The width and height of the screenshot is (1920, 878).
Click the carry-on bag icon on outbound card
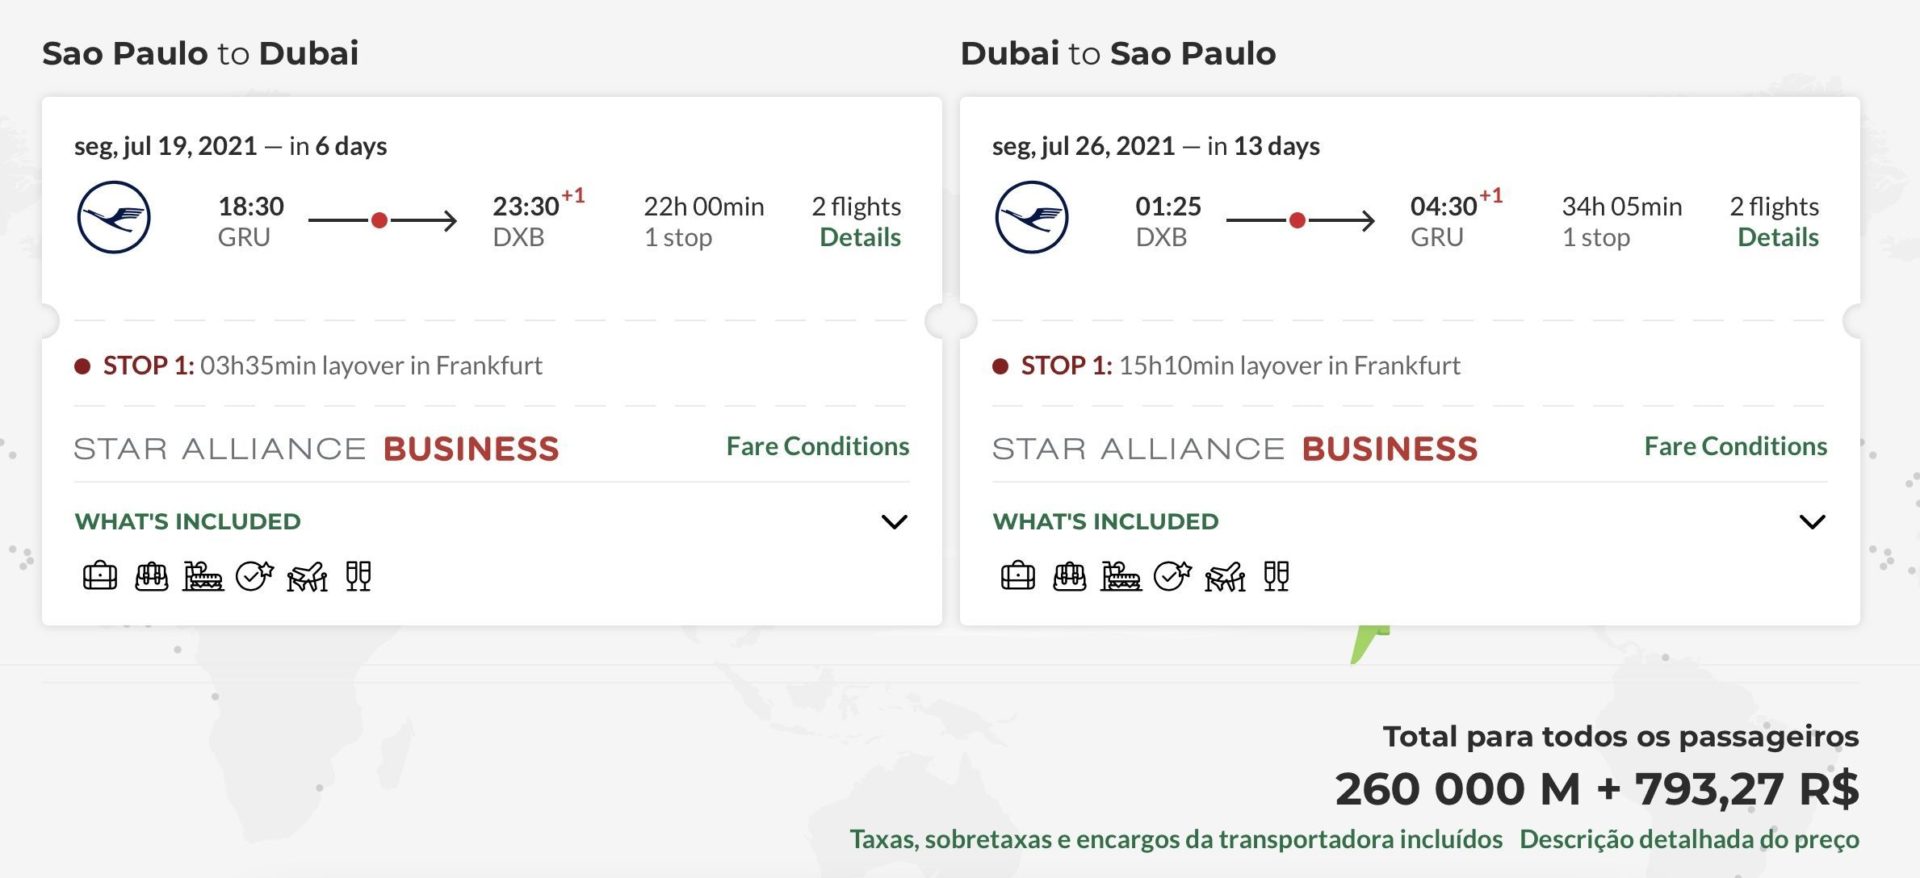pyautogui.click(x=152, y=576)
